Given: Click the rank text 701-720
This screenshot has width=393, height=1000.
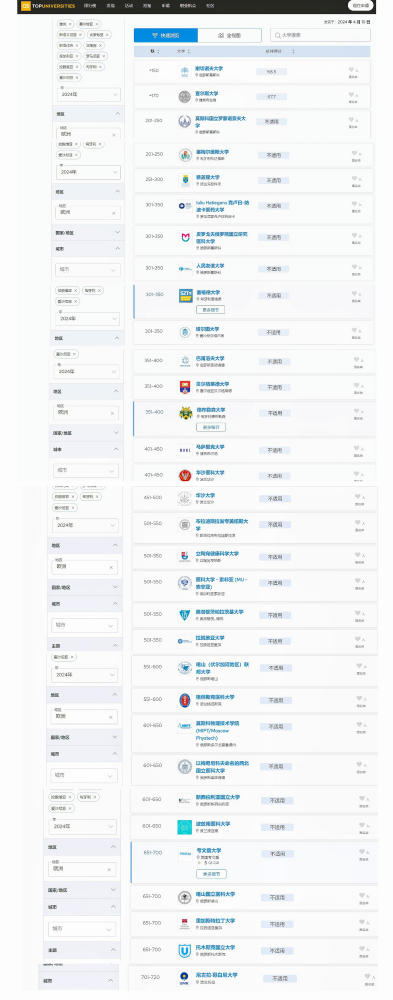Looking at the screenshot, I should tap(150, 976).
